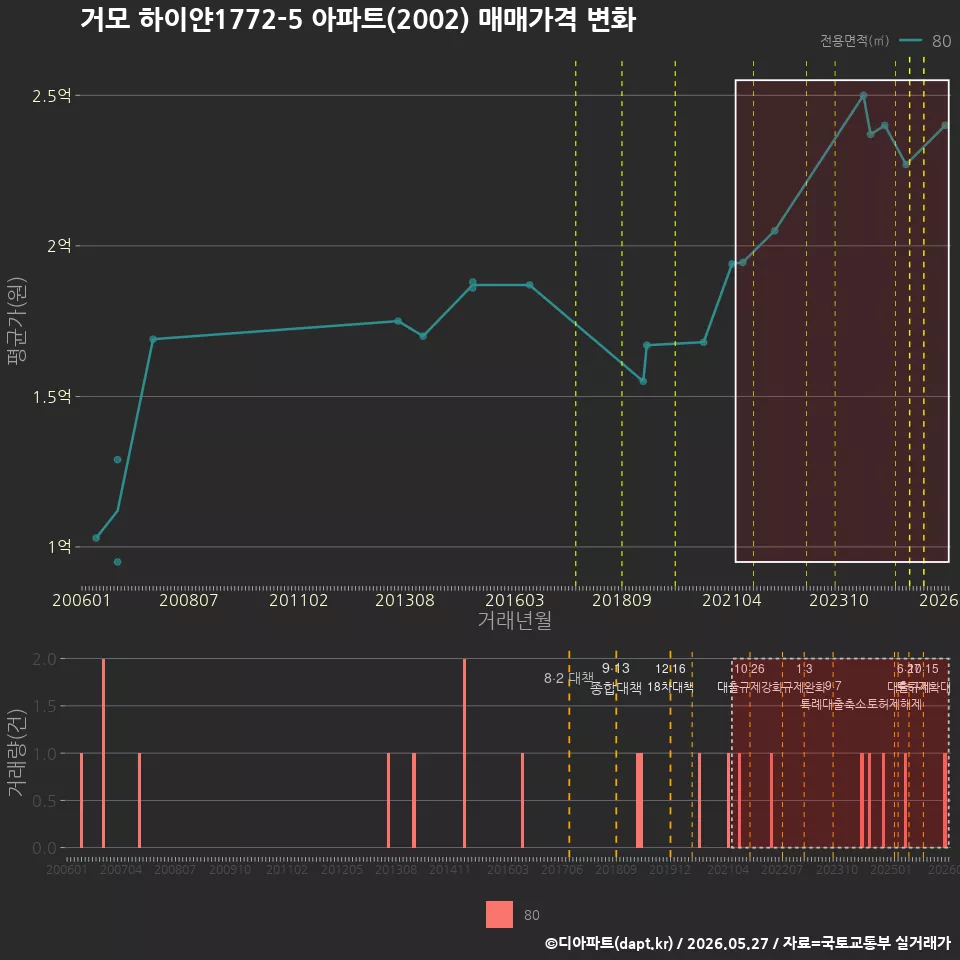Click '201706' on the volume chart x-axis
This screenshot has width=960, height=960.
coord(562,869)
